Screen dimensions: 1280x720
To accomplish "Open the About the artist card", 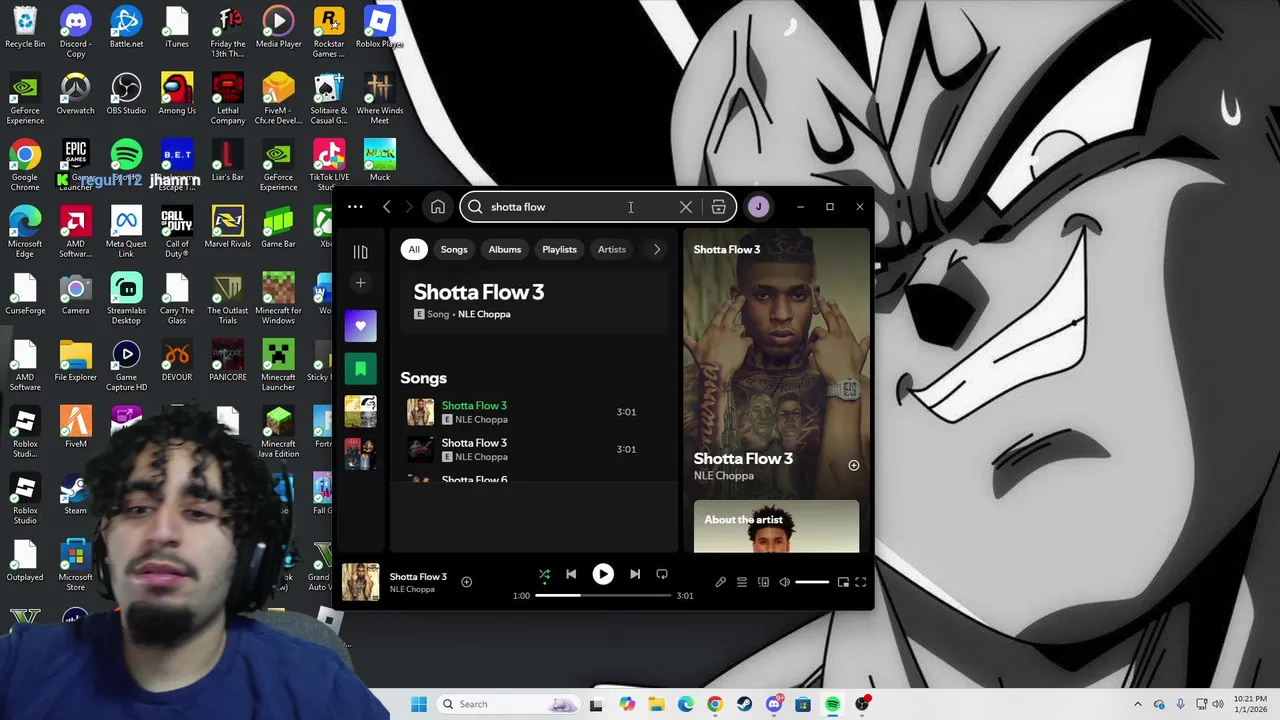I will click(776, 526).
